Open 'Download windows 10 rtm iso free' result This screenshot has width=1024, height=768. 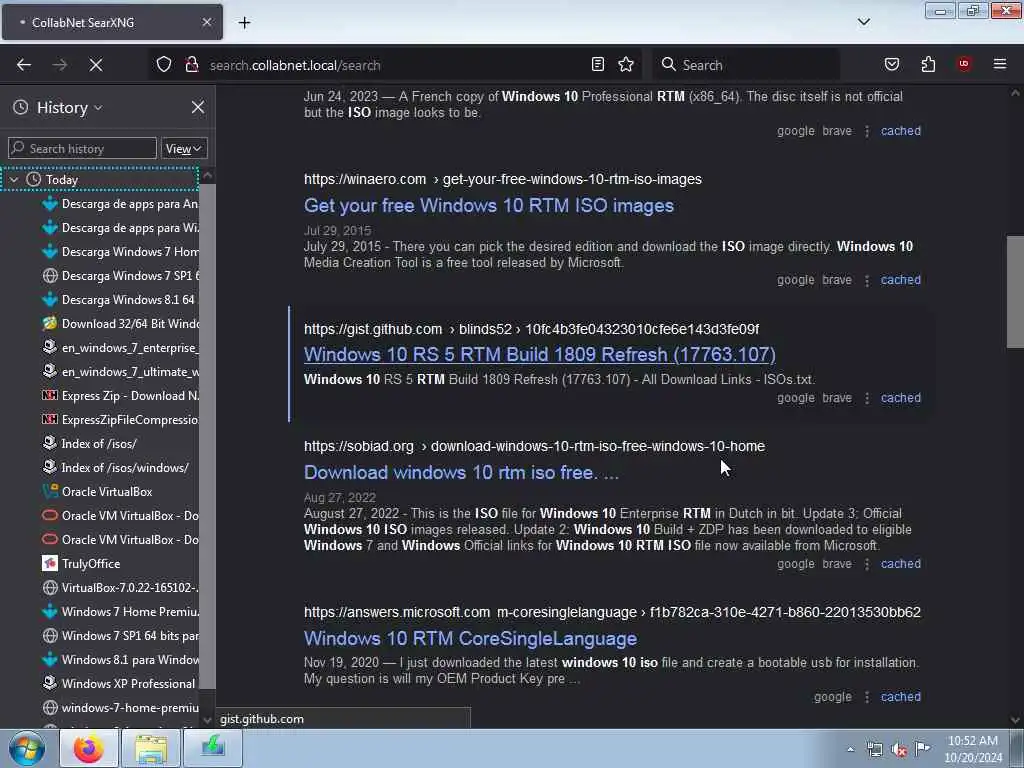(461, 472)
